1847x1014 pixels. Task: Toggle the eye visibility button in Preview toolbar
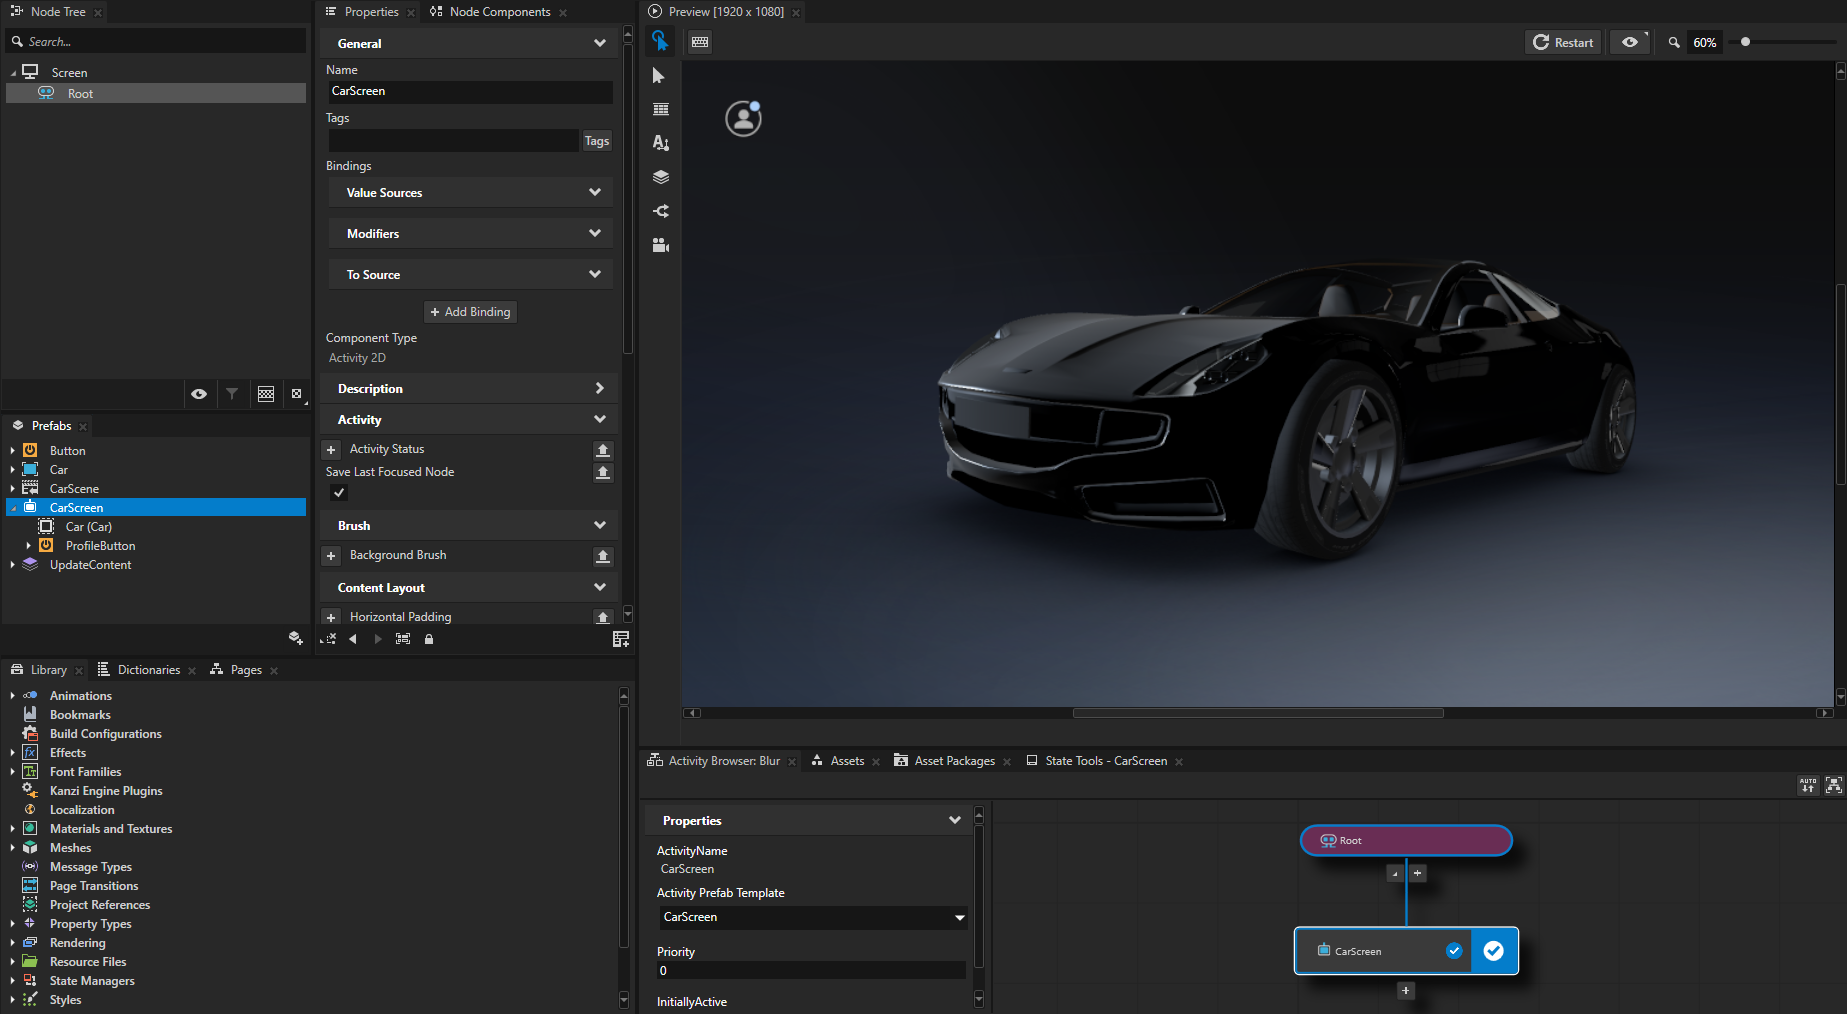click(x=1630, y=42)
